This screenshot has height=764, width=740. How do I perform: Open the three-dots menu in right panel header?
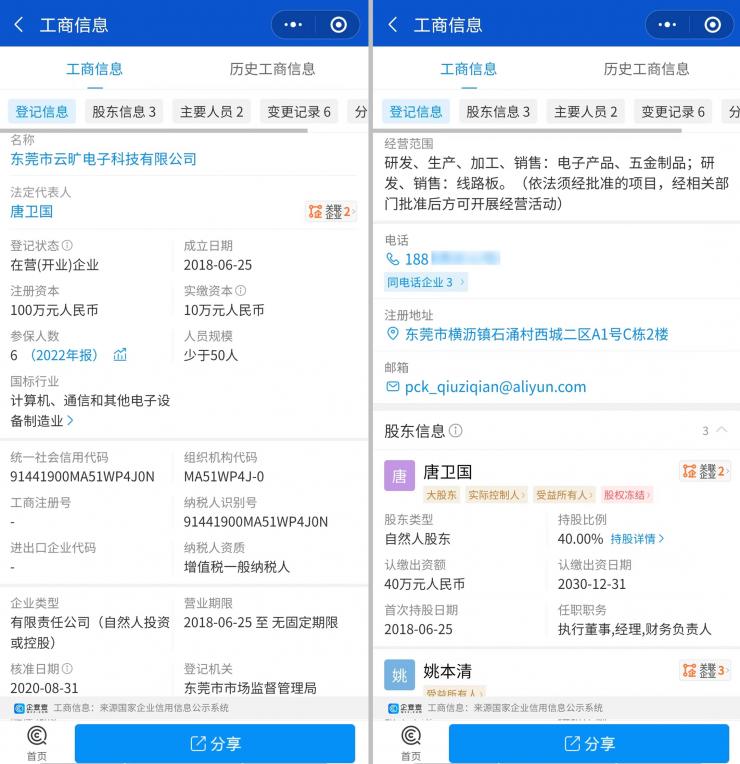pyautogui.click(x=667, y=25)
